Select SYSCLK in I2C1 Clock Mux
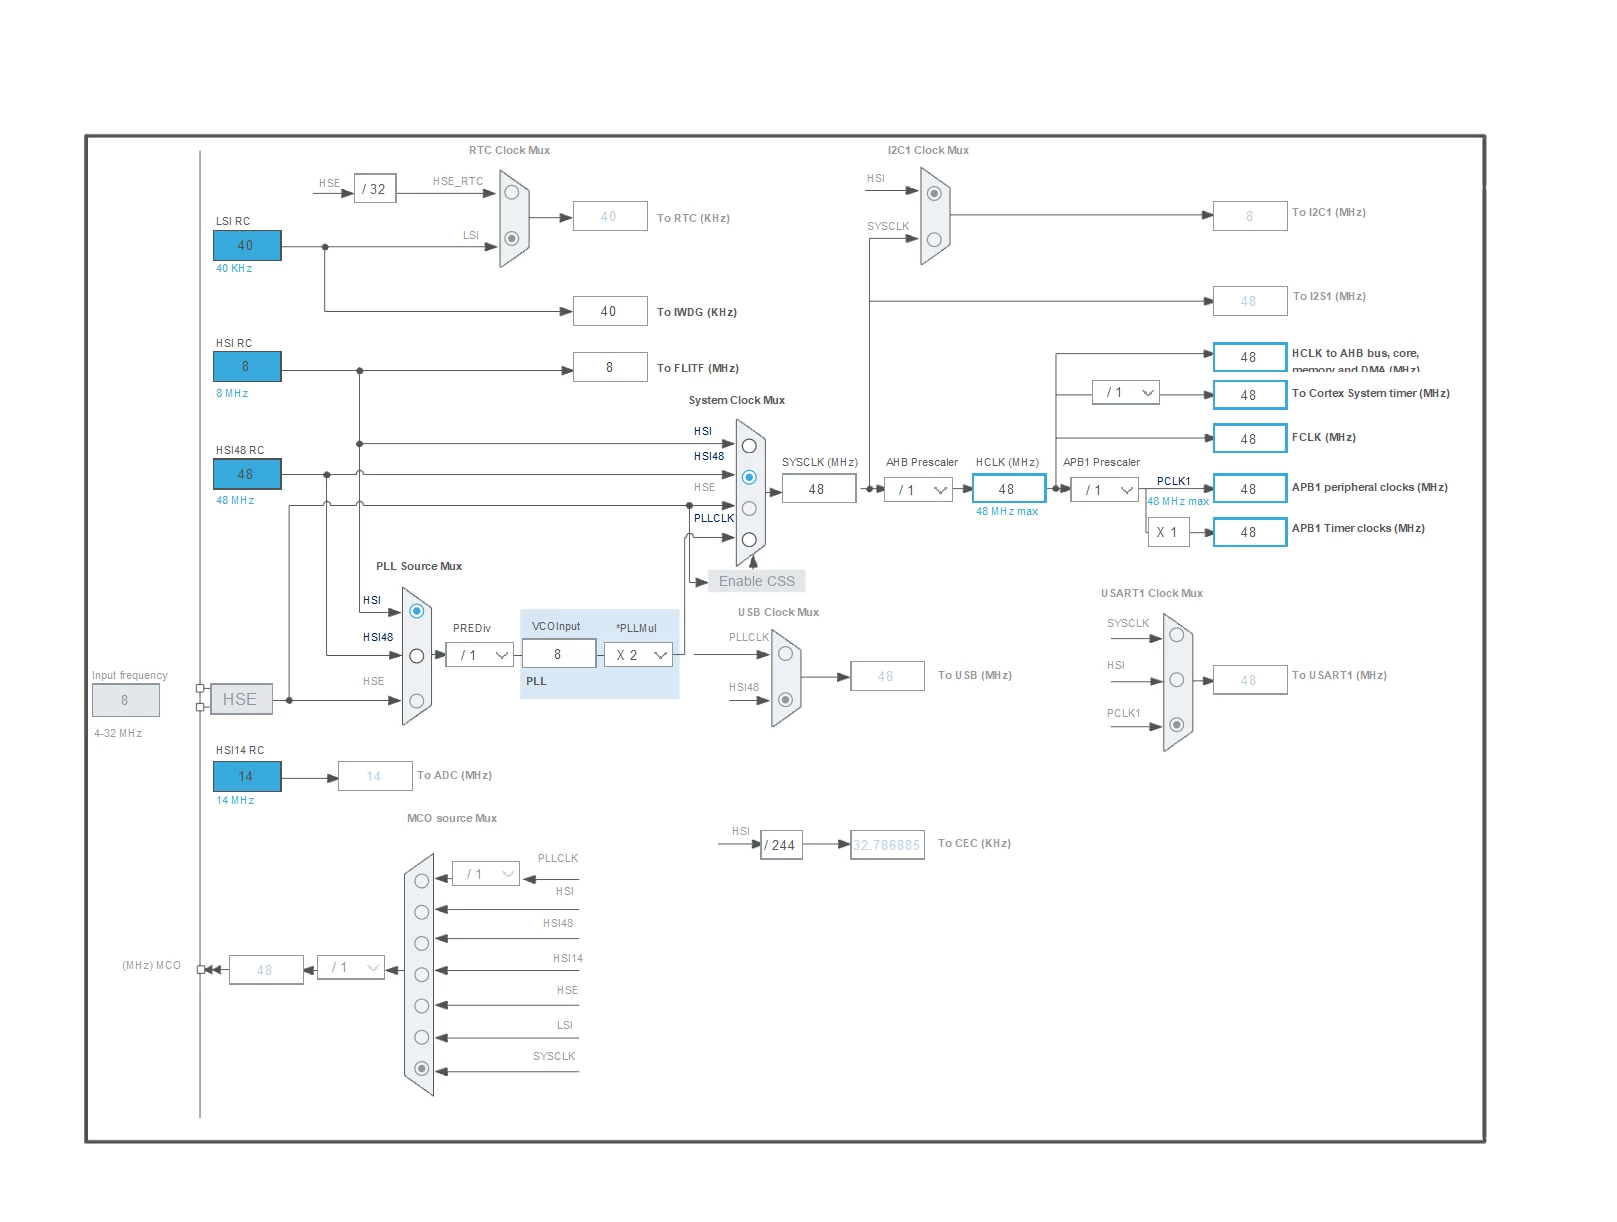This screenshot has height=1222, width=1617. 934,239
